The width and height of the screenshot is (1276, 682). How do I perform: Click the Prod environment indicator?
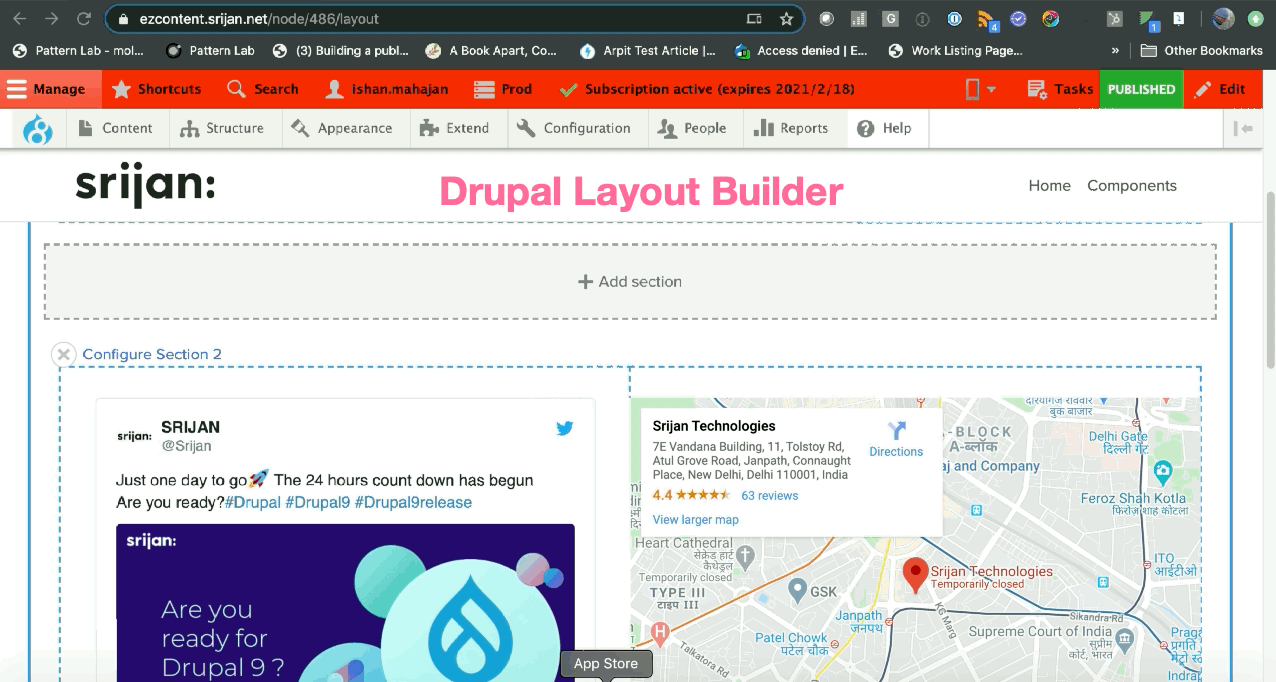503,89
